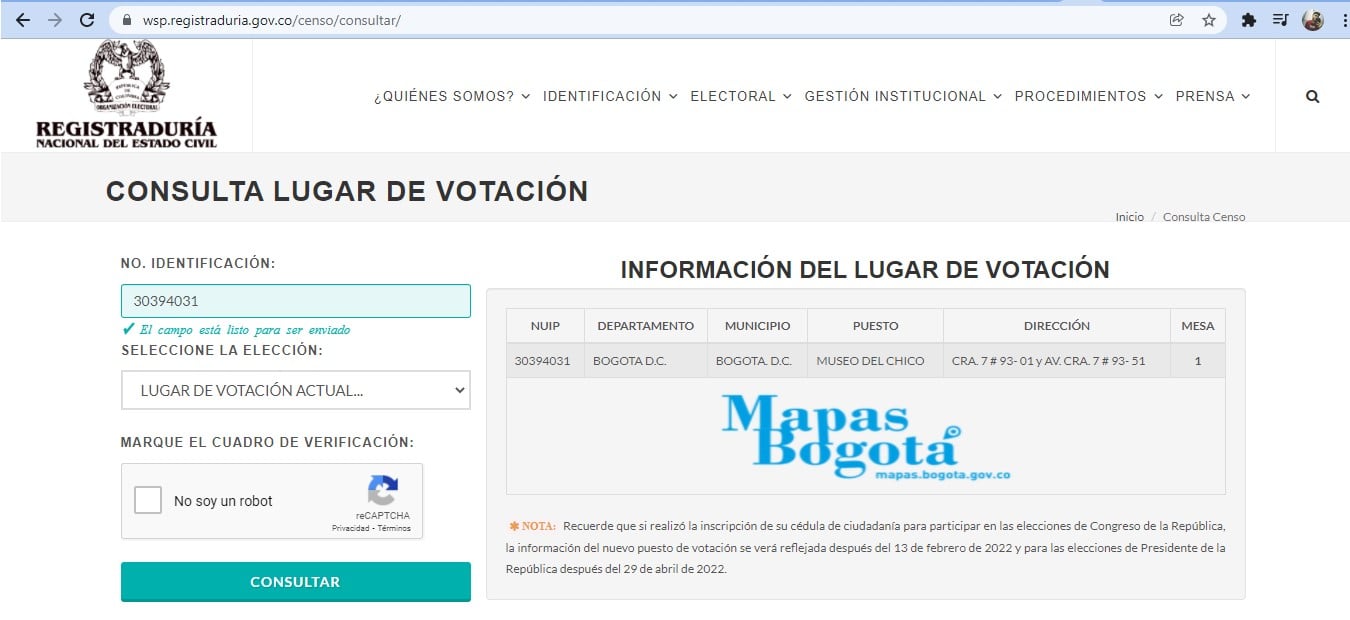Reload the page with the refresh icon
Screen dimensions: 1350x620
[x=87, y=20]
